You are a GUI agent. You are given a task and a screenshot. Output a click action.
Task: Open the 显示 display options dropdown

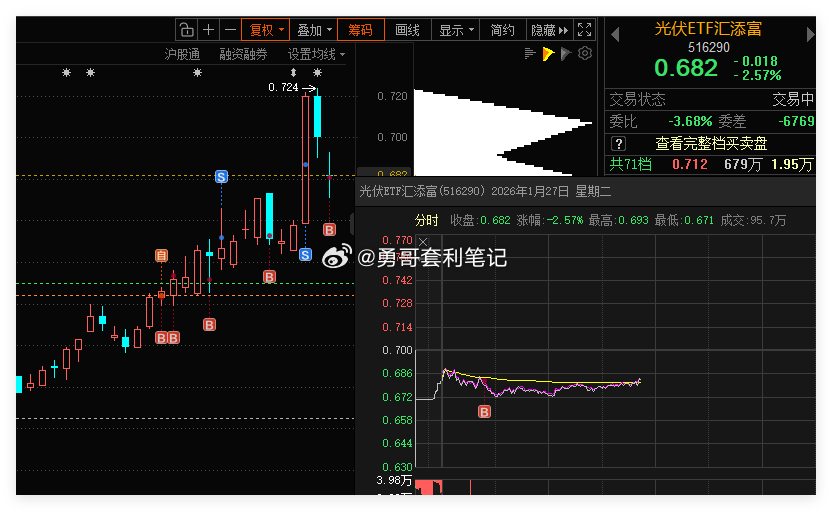tap(456, 30)
